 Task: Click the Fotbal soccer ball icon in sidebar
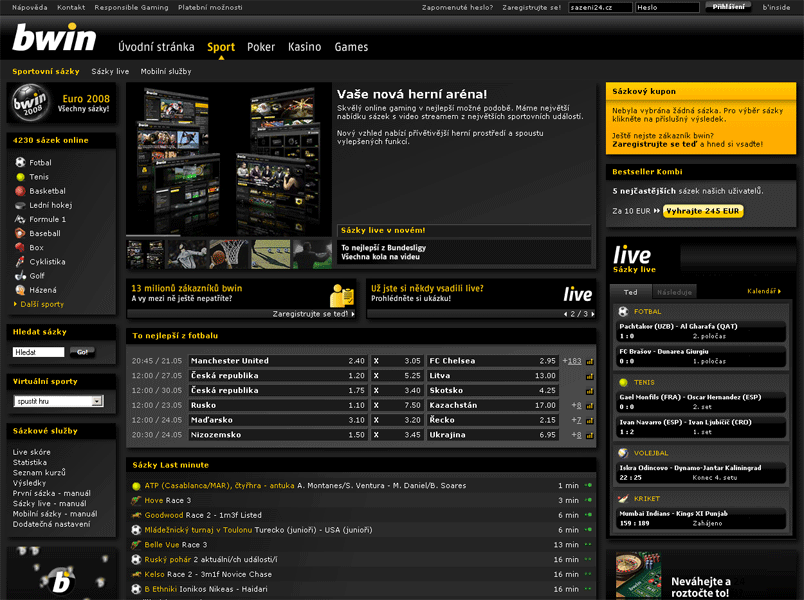(x=20, y=162)
